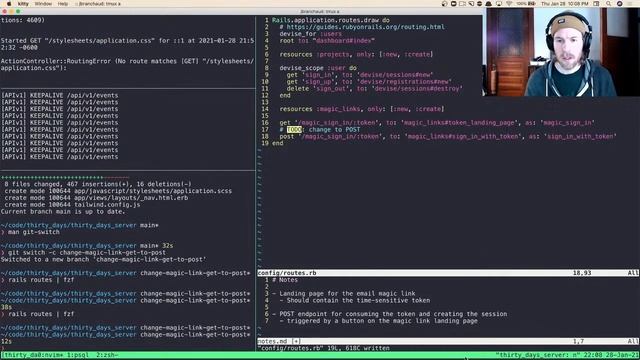The width and height of the screenshot is (640, 360).
Task: Click the battery 100% indicator
Action: [526, 4]
